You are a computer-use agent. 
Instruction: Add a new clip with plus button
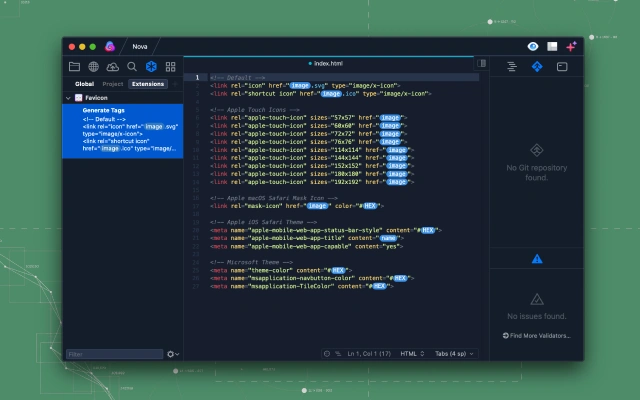(175, 84)
